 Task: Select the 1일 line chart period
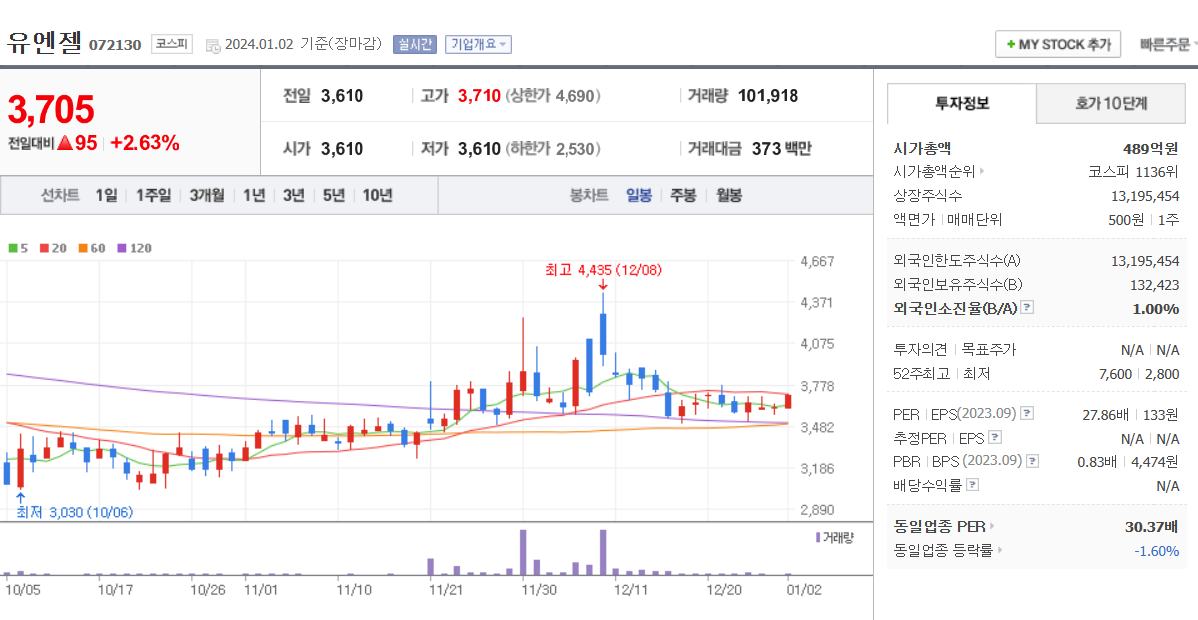pyautogui.click(x=106, y=195)
